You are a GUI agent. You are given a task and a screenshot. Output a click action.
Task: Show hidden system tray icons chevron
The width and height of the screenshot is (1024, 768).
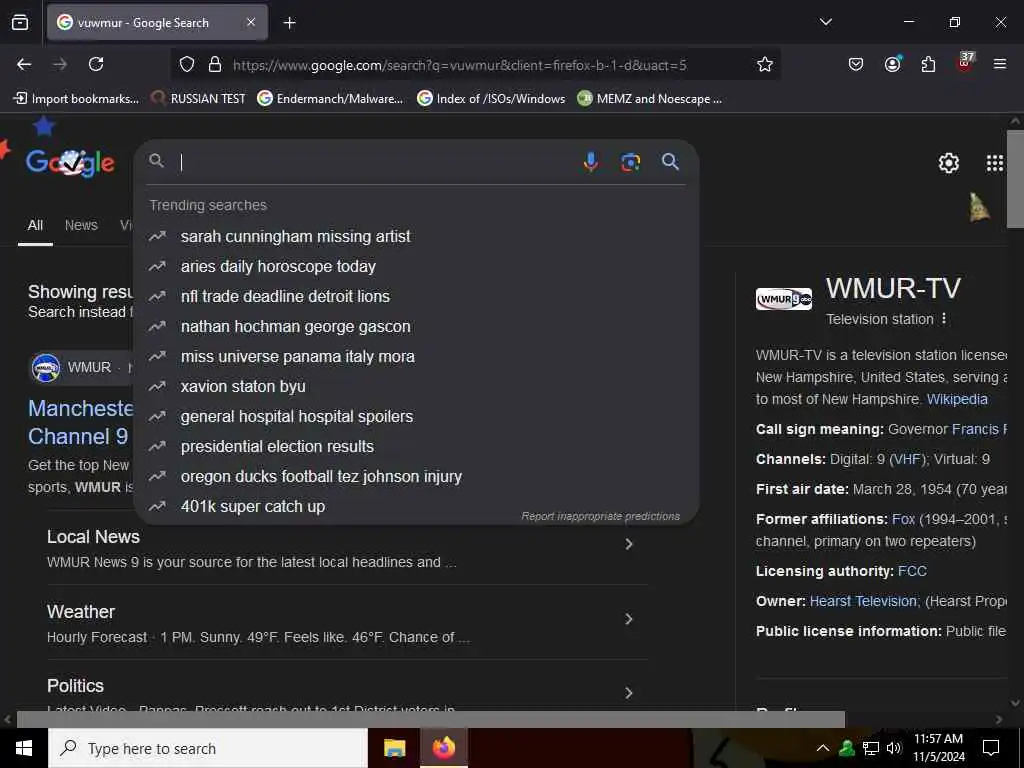[x=823, y=748]
